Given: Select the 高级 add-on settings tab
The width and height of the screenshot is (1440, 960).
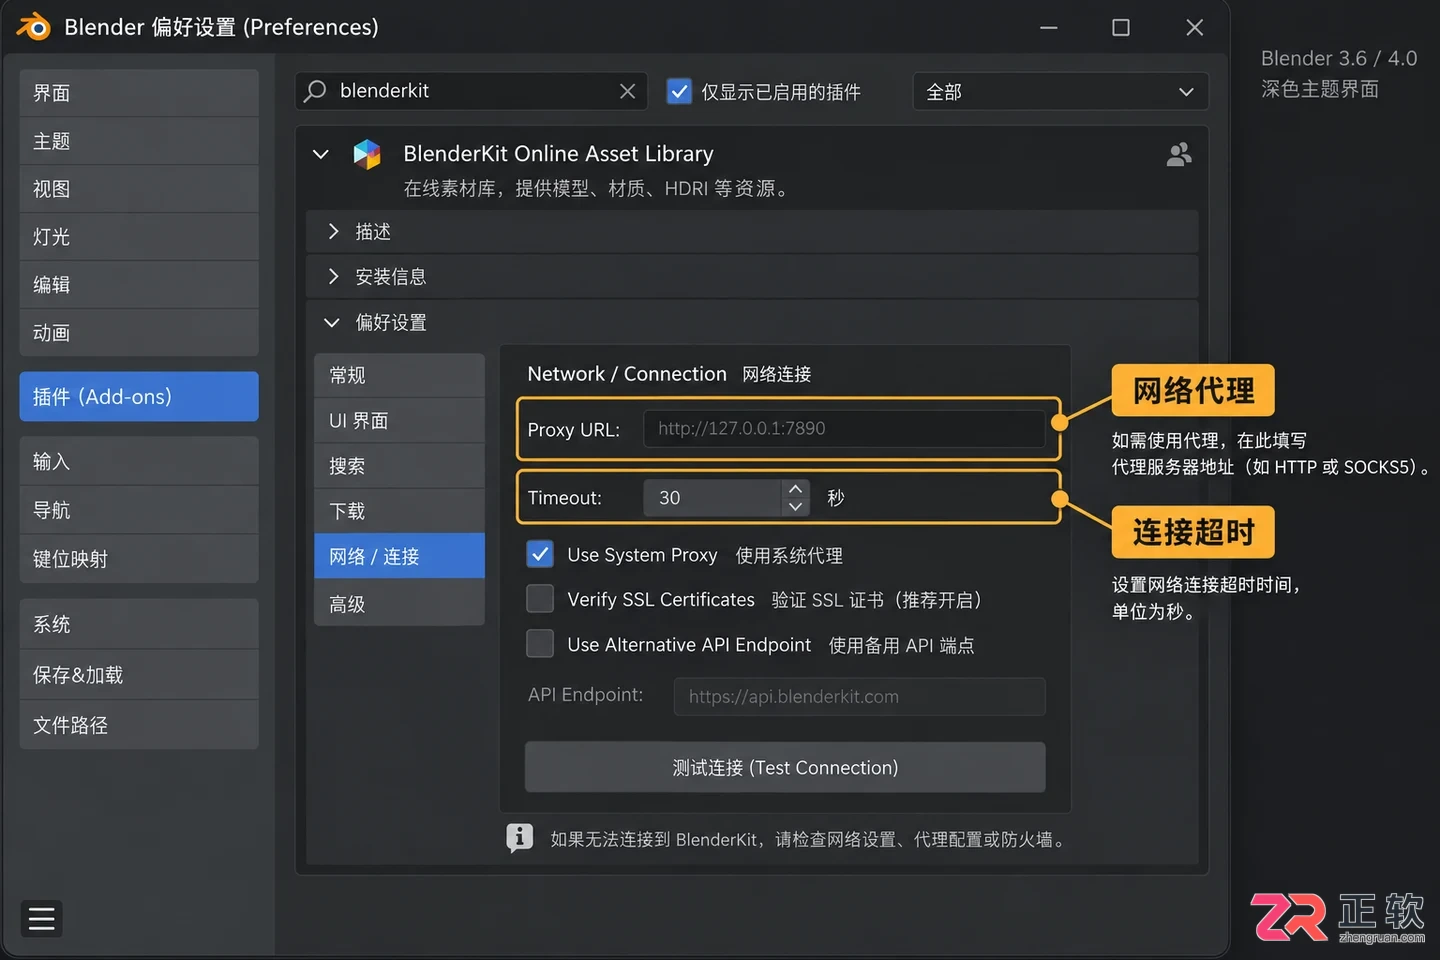Looking at the screenshot, I should 399,603.
